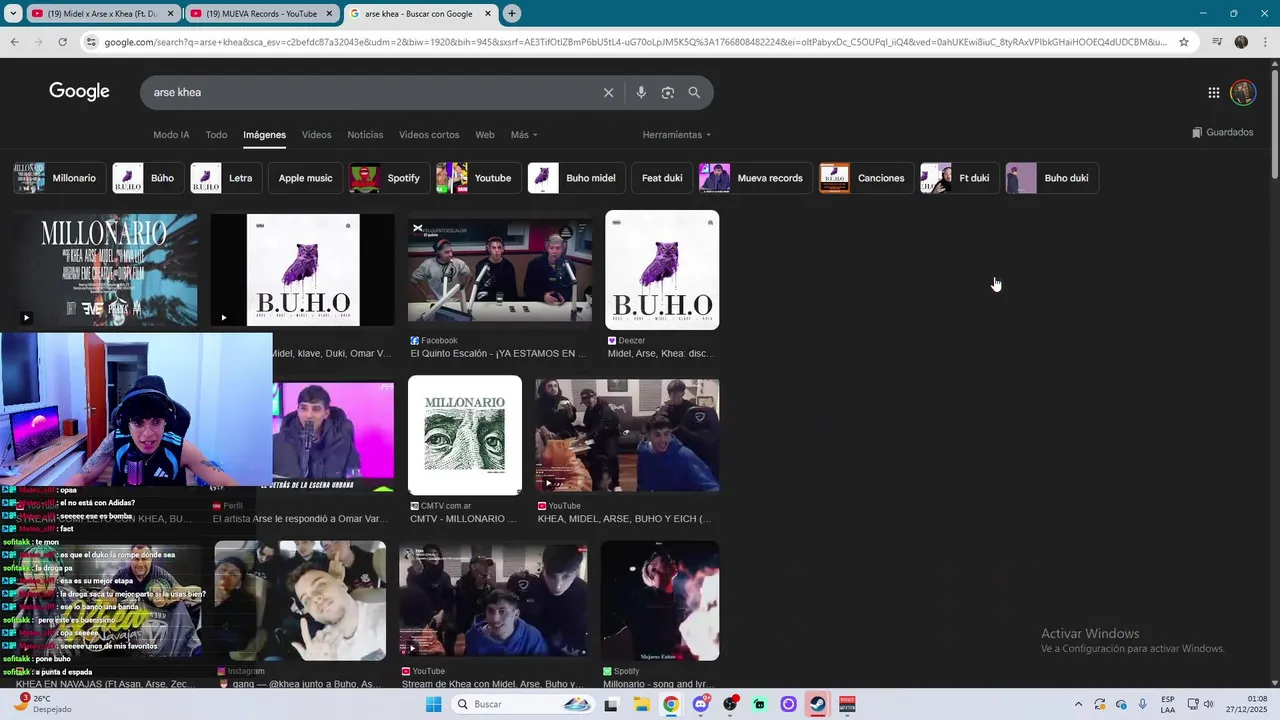Open a new browser tab
Screen dimensions: 1280x720
512,14
